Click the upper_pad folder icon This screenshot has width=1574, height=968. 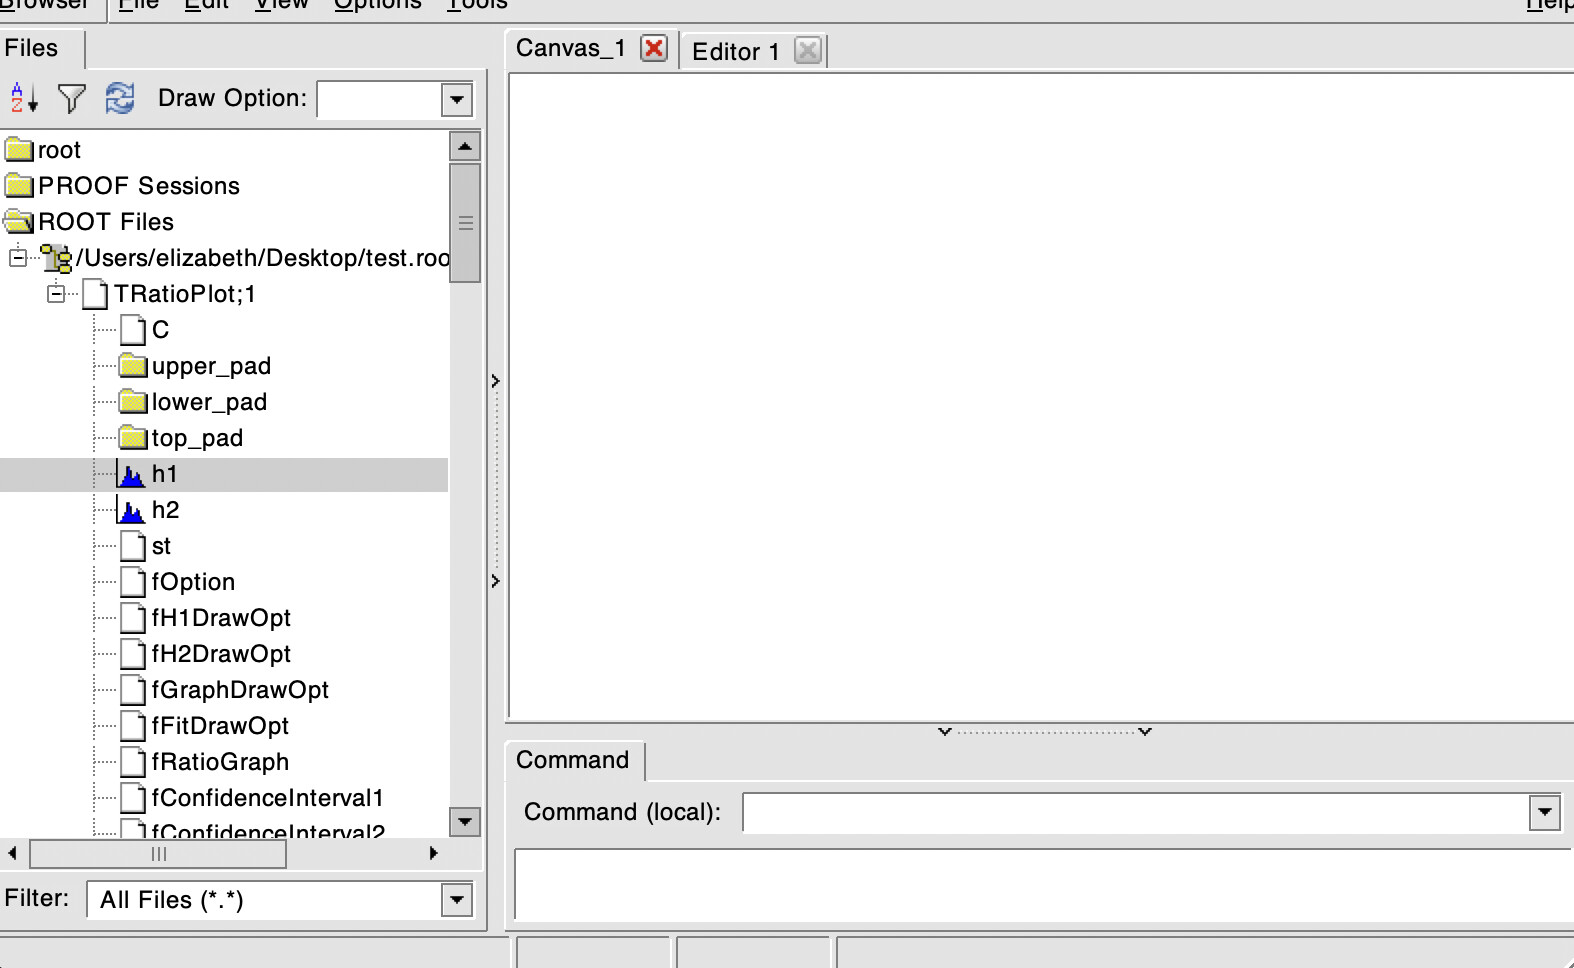[x=133, y=366]
